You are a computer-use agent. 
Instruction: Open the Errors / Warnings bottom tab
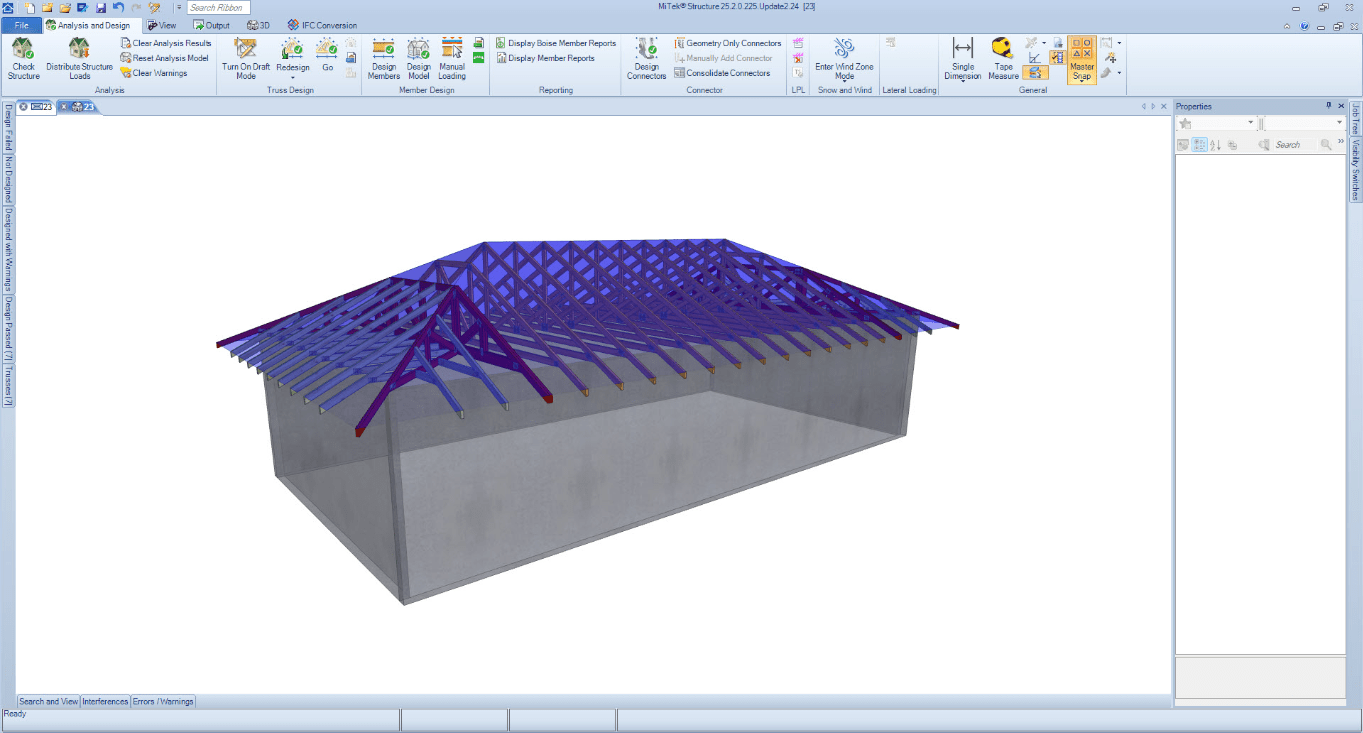pyautogui.click(x=163, y=702)
